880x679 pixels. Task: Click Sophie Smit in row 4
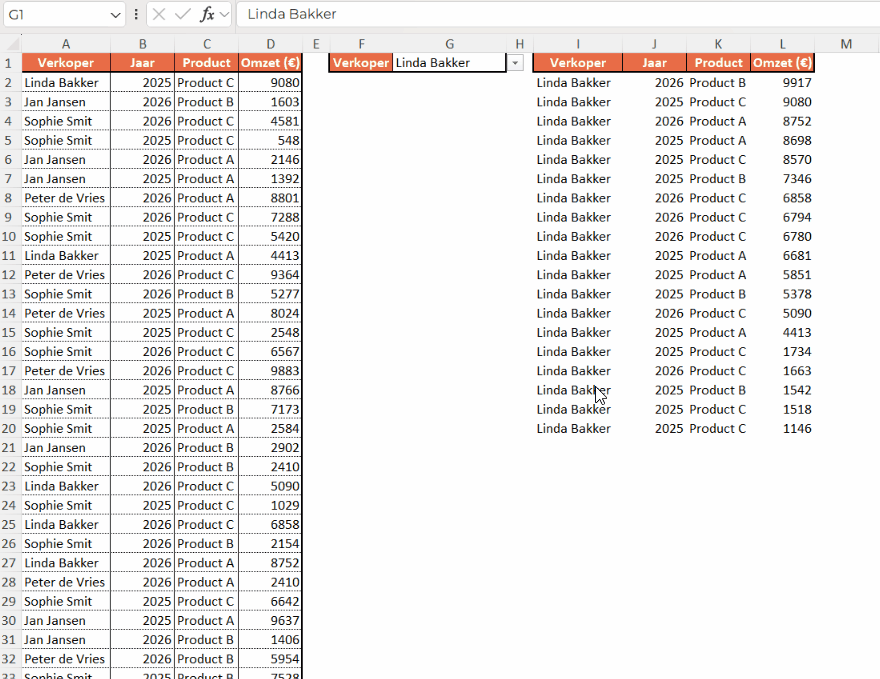(x=66, y=121)
